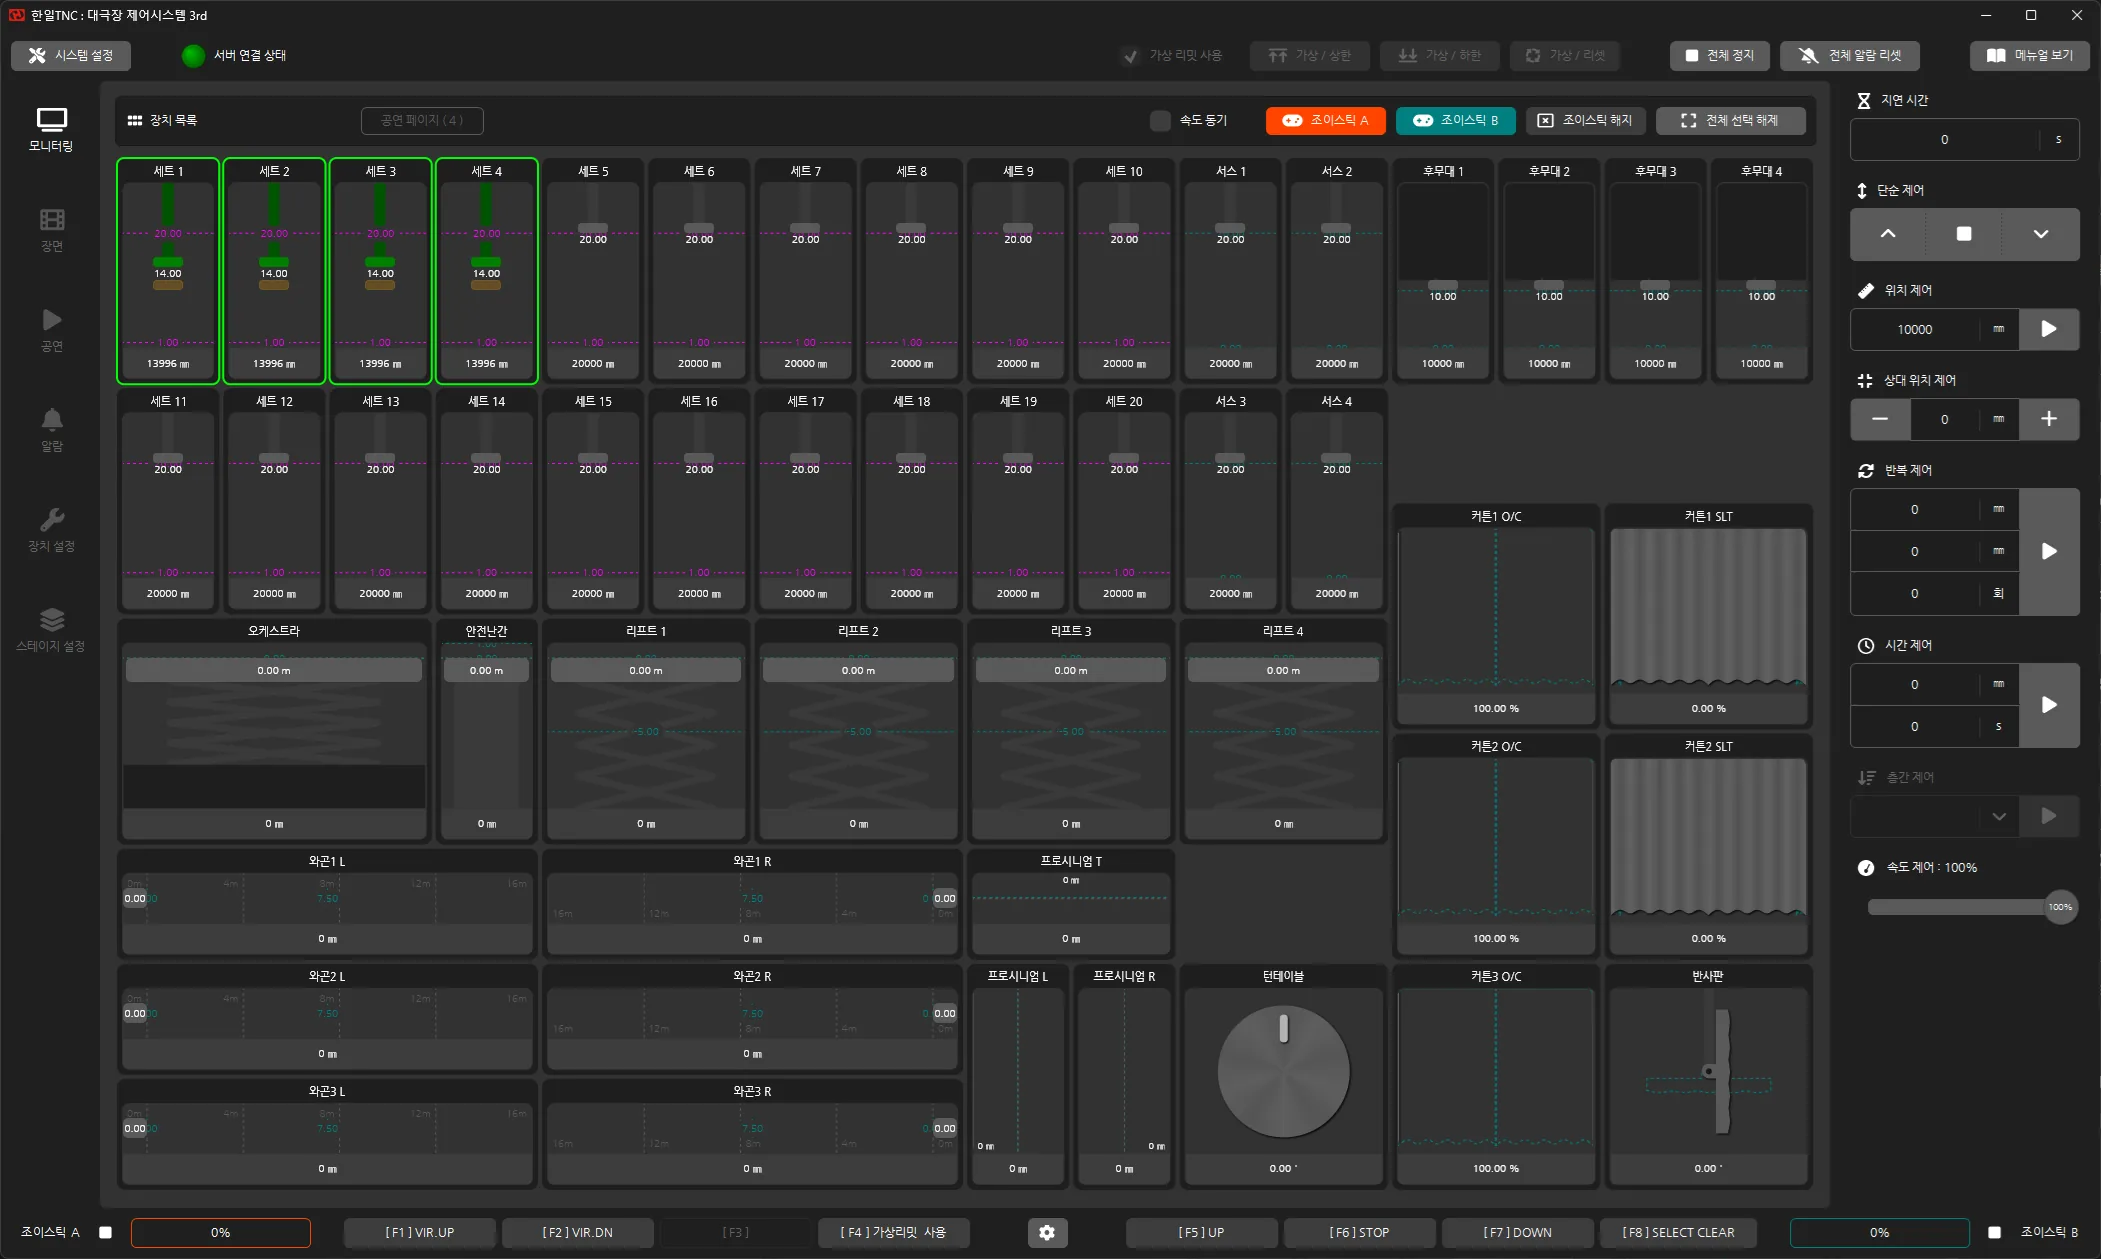Toggle the 조이스틱 A checkbox at bottom
The width and height of the screenshot is (2101, 1259).
105,1233
